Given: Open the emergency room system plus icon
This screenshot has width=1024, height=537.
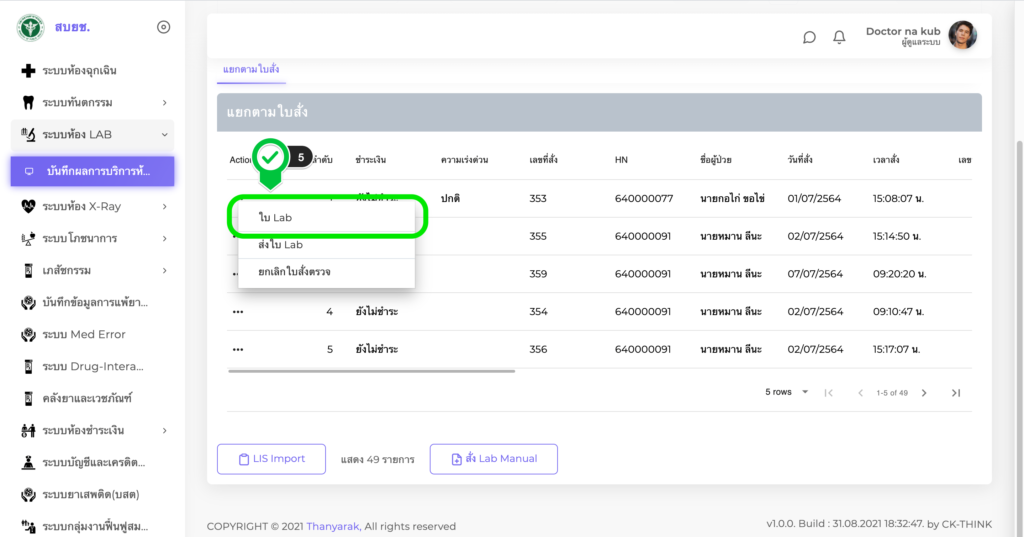Looking at the screenshot, I should click(x=28, y=71).
